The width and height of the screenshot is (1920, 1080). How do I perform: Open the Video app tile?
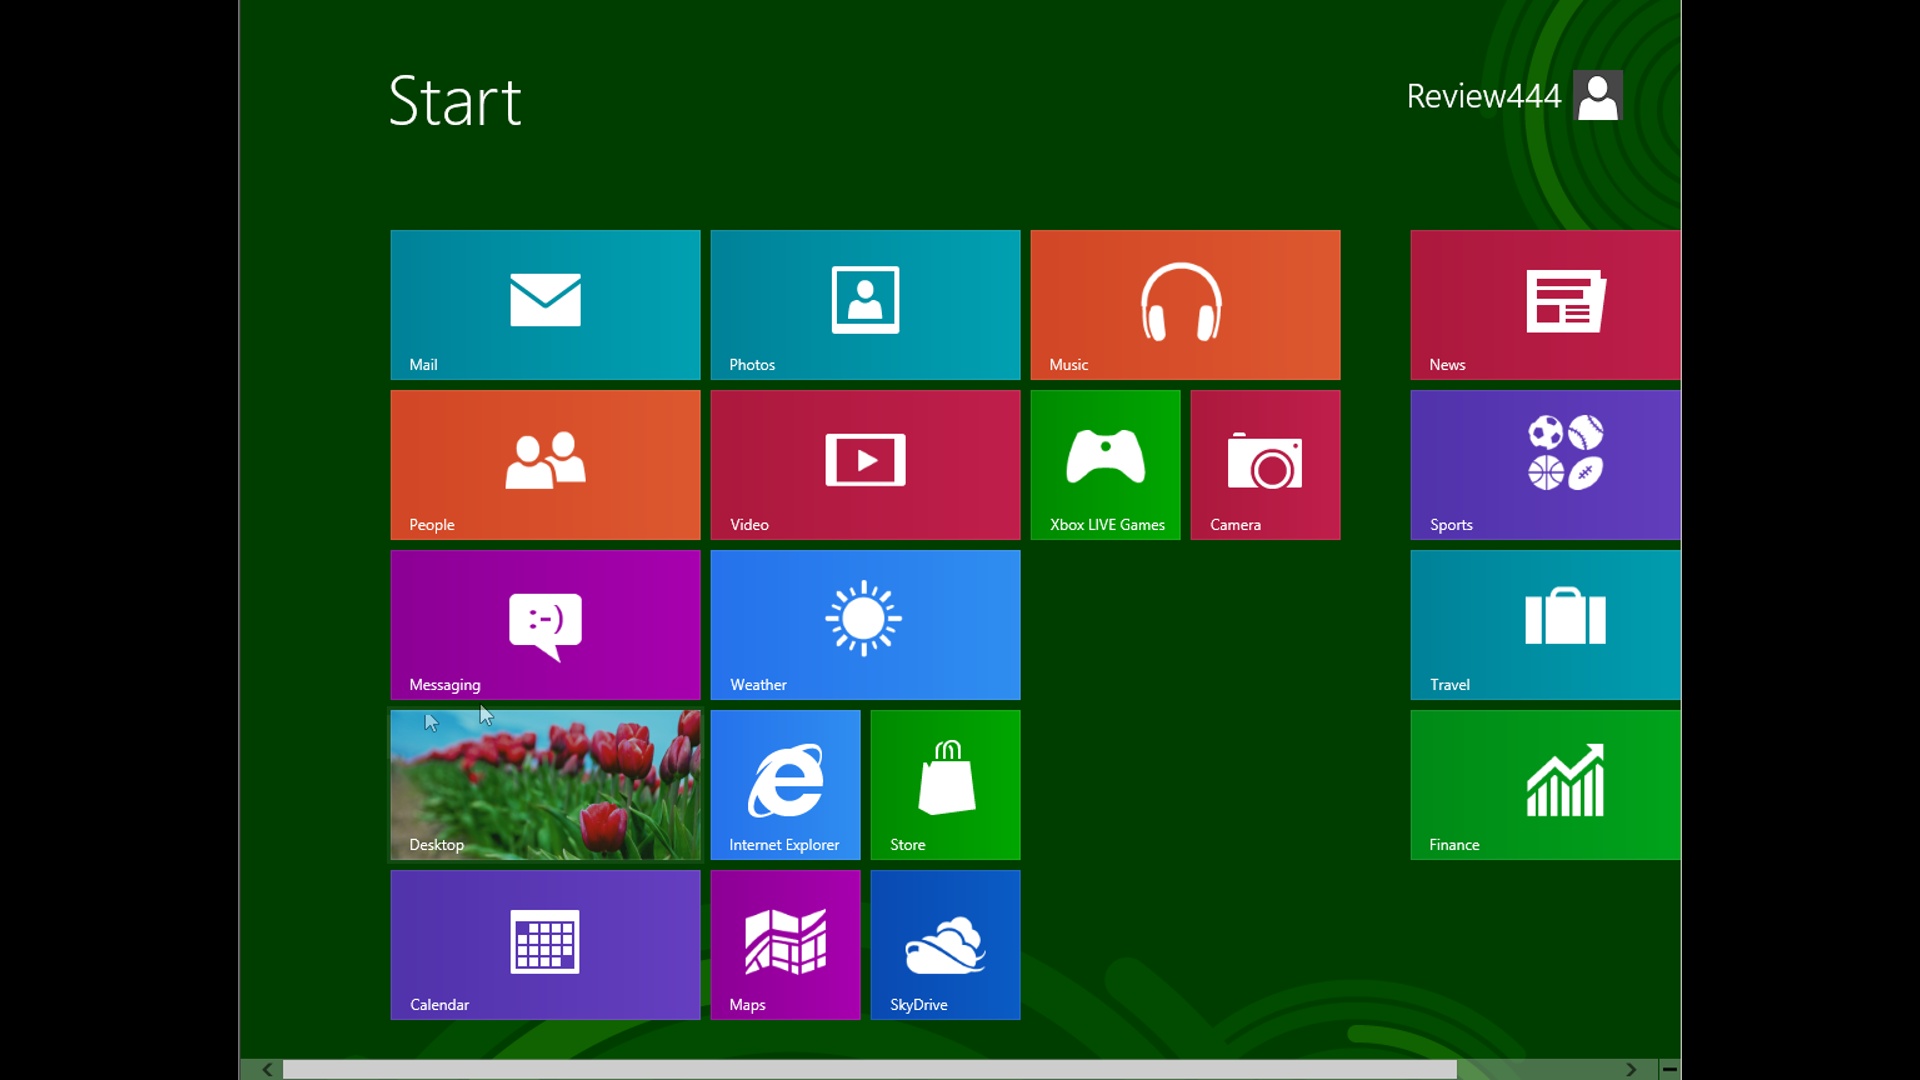point(864,464)
